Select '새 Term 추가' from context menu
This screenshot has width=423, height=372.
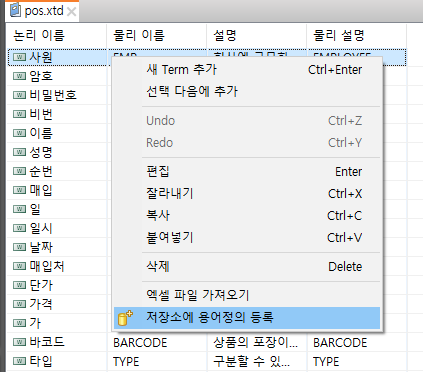pos(247,70)
